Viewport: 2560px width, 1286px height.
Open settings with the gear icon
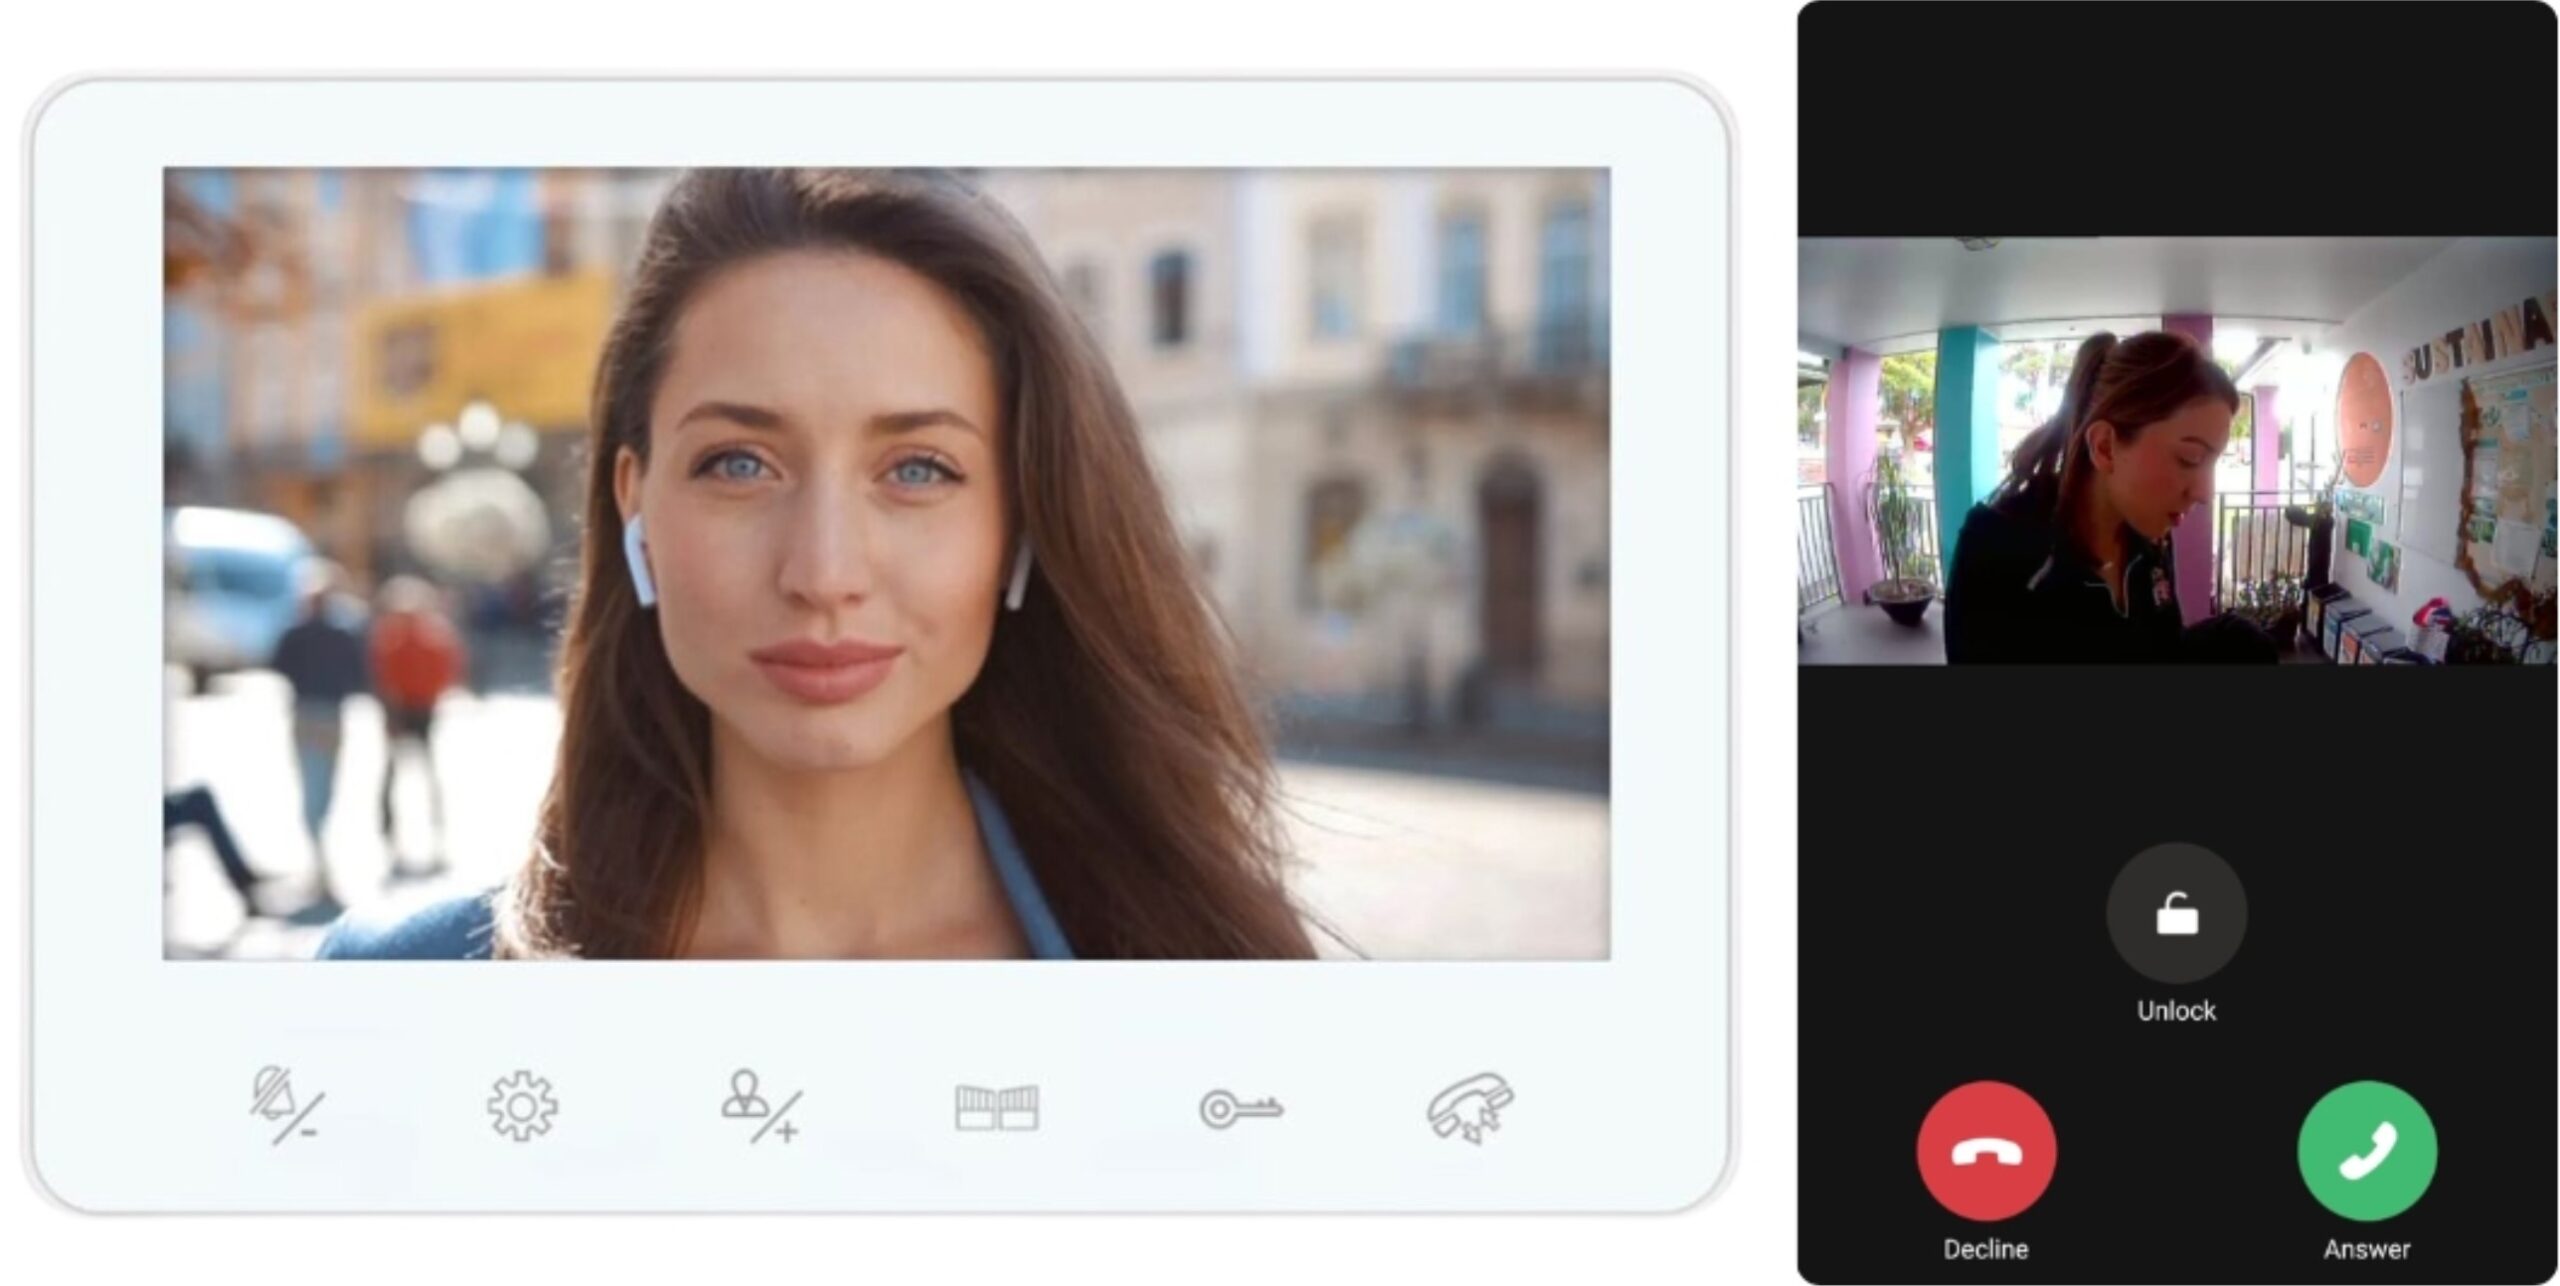point(522,1106)
